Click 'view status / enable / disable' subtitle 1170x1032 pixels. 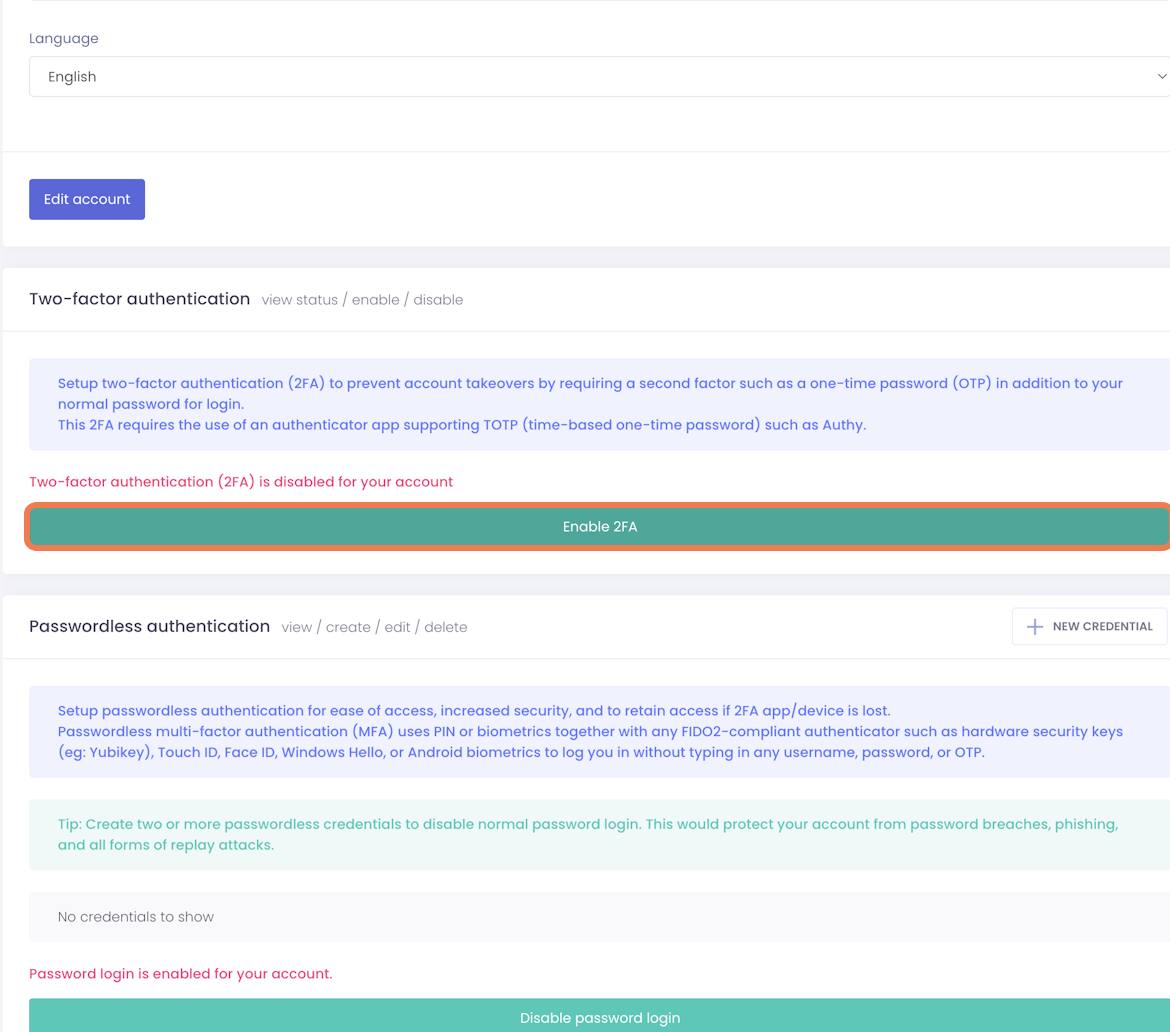click(x=362, y=300)
